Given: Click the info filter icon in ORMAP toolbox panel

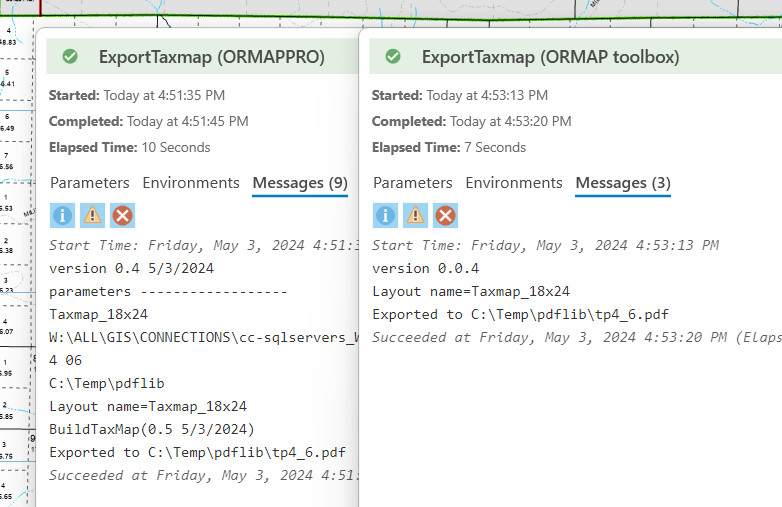Looking at the screenshot, I should tap(385, 215).
